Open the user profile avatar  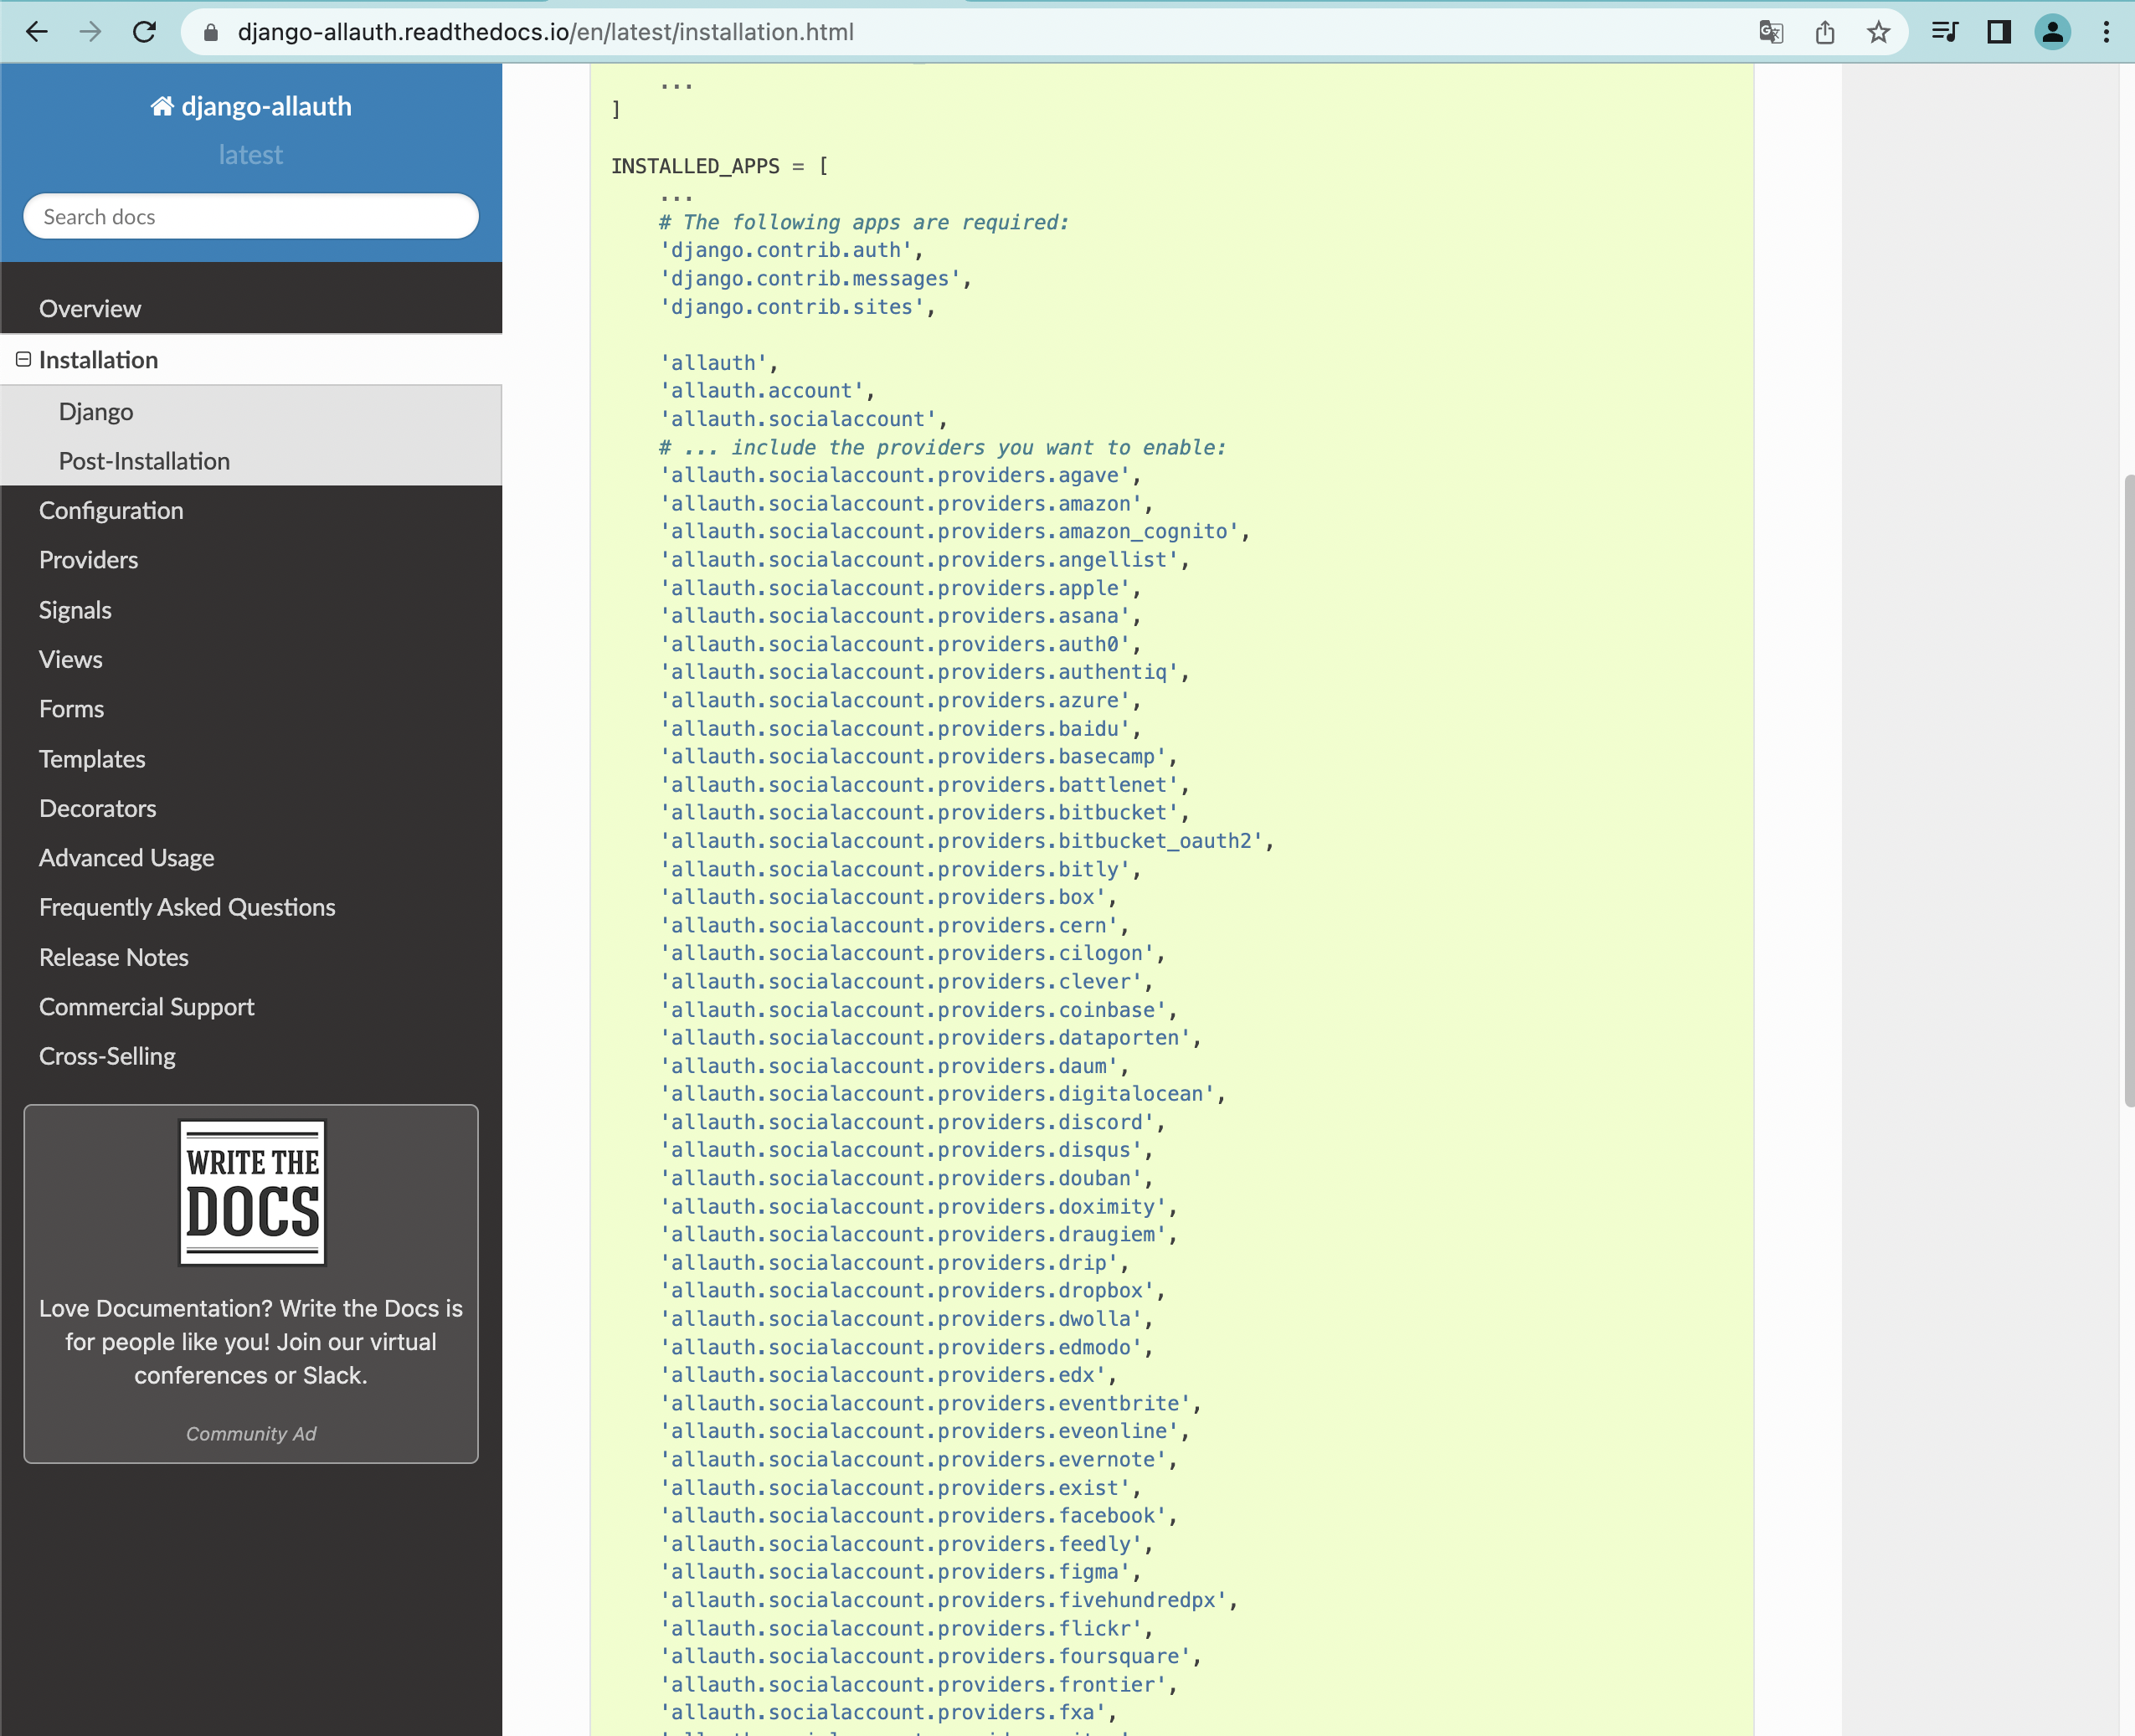(x=2053, y=32)
